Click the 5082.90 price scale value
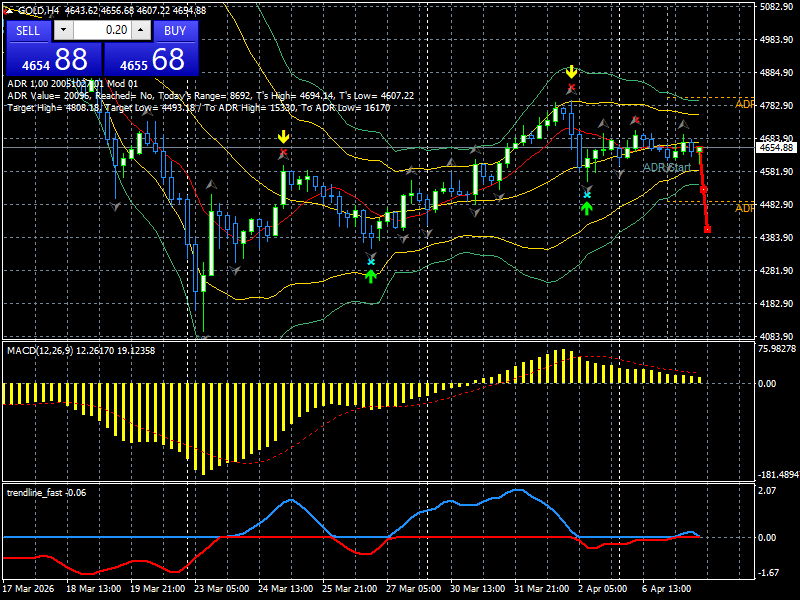The height and width of the screenshot is (600, 800). click(x=776, y=7)
